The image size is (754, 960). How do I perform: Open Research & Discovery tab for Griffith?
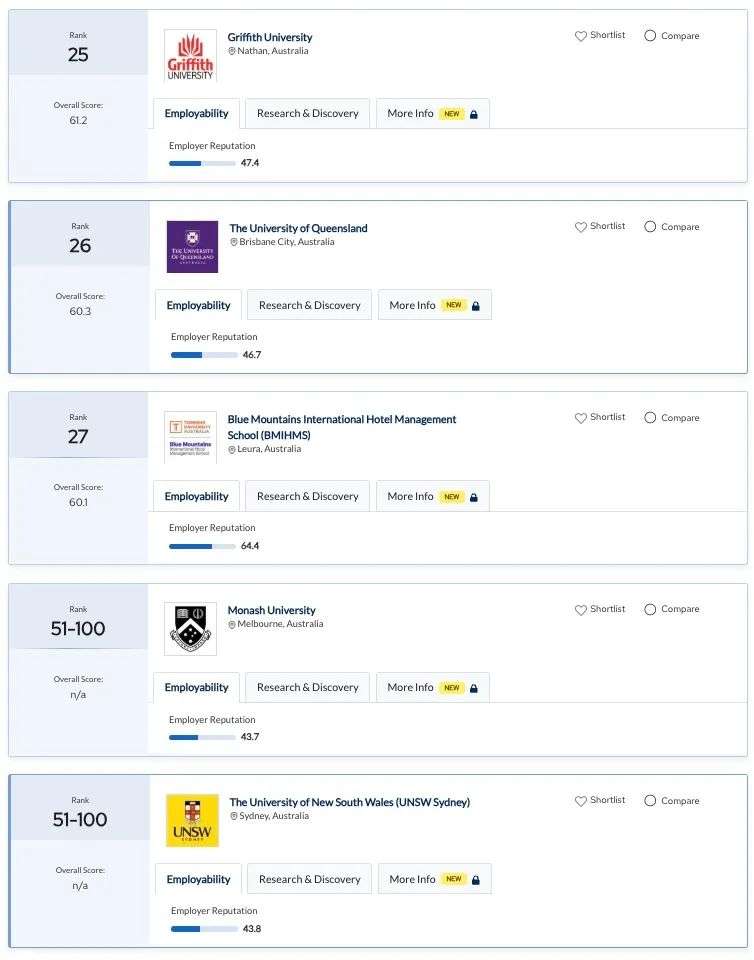(308, 113)
